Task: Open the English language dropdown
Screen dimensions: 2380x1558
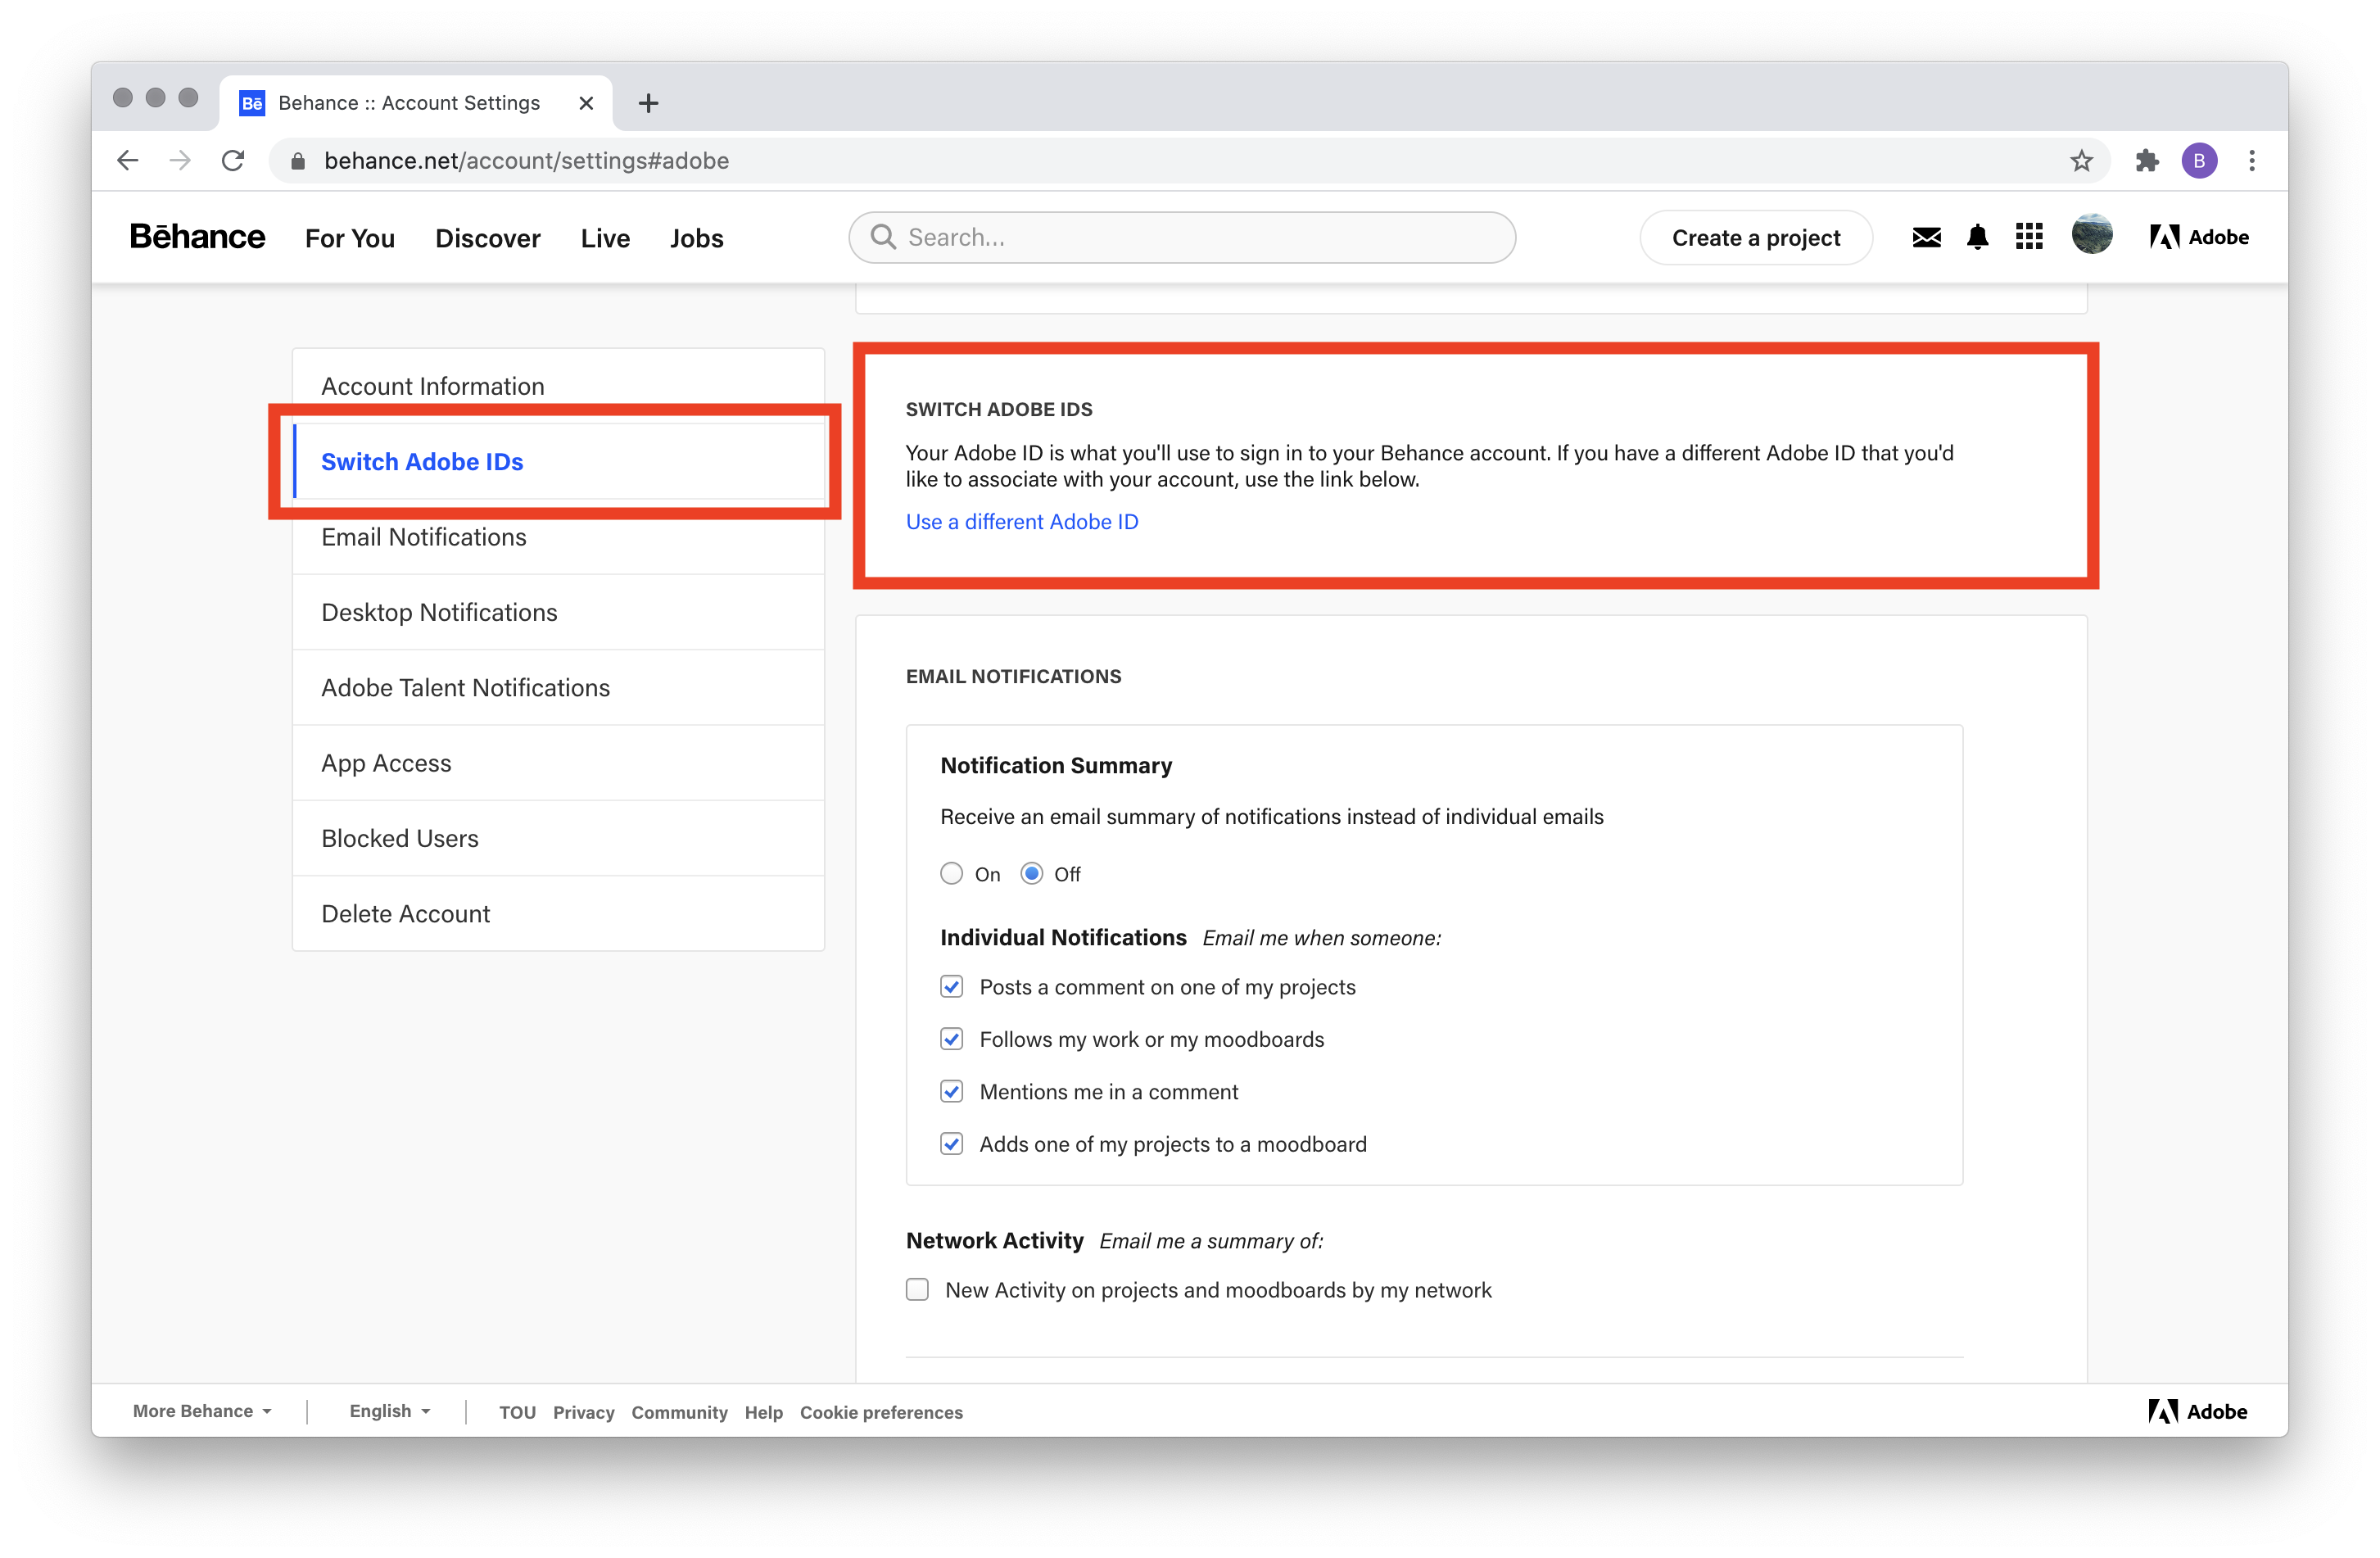Action: [x=389, y=1411]
